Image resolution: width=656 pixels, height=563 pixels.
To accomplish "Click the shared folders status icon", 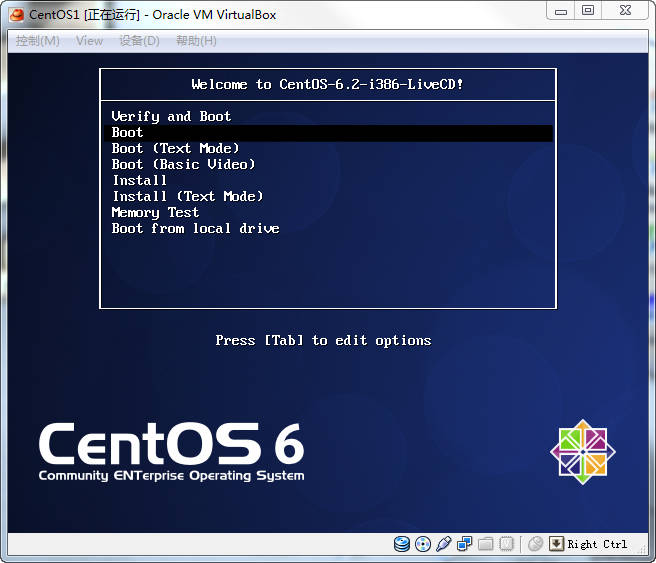I will point(485,544).
